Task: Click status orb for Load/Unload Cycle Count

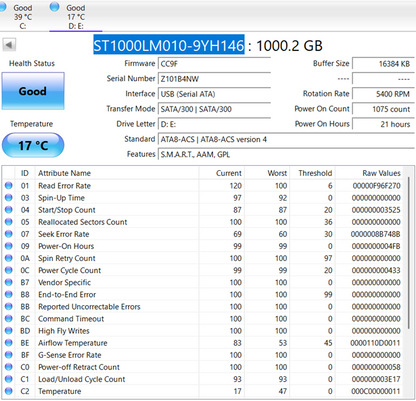Action: pos(9,379)
